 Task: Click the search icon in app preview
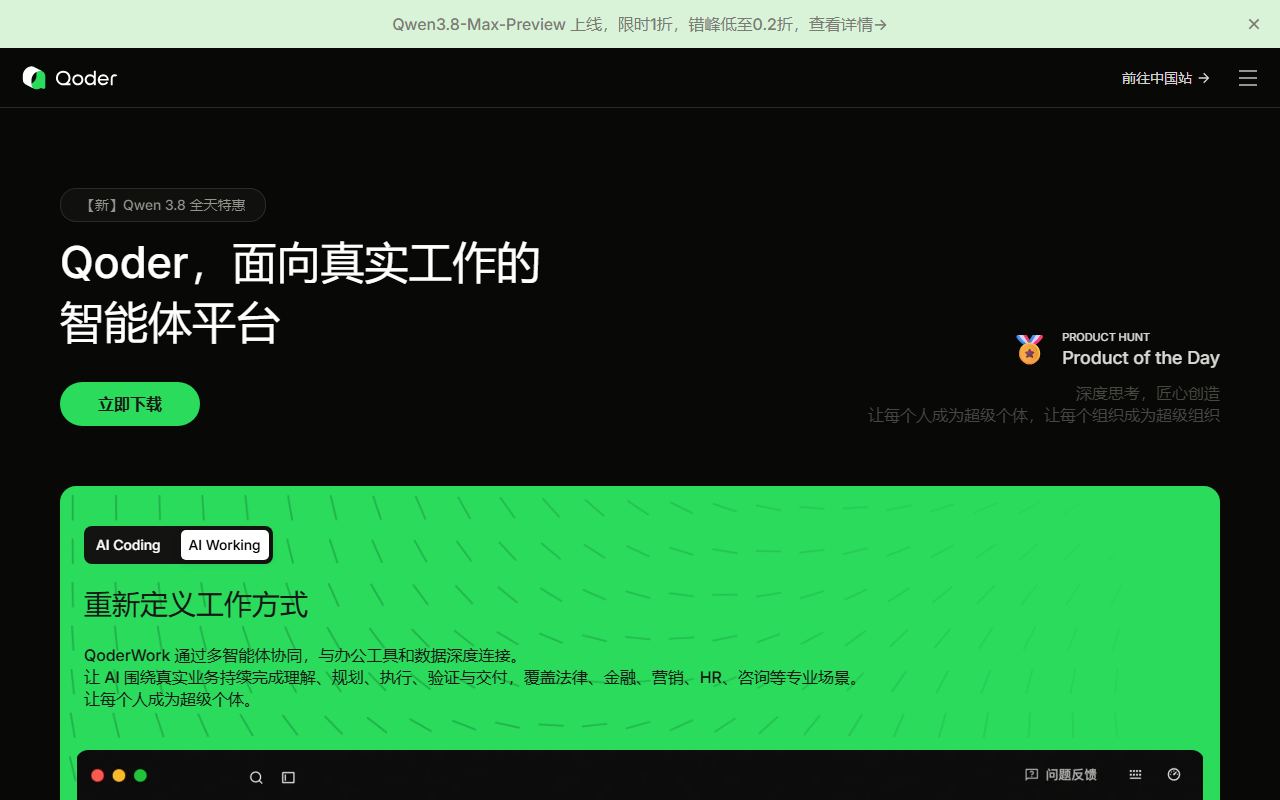point(256,777)
